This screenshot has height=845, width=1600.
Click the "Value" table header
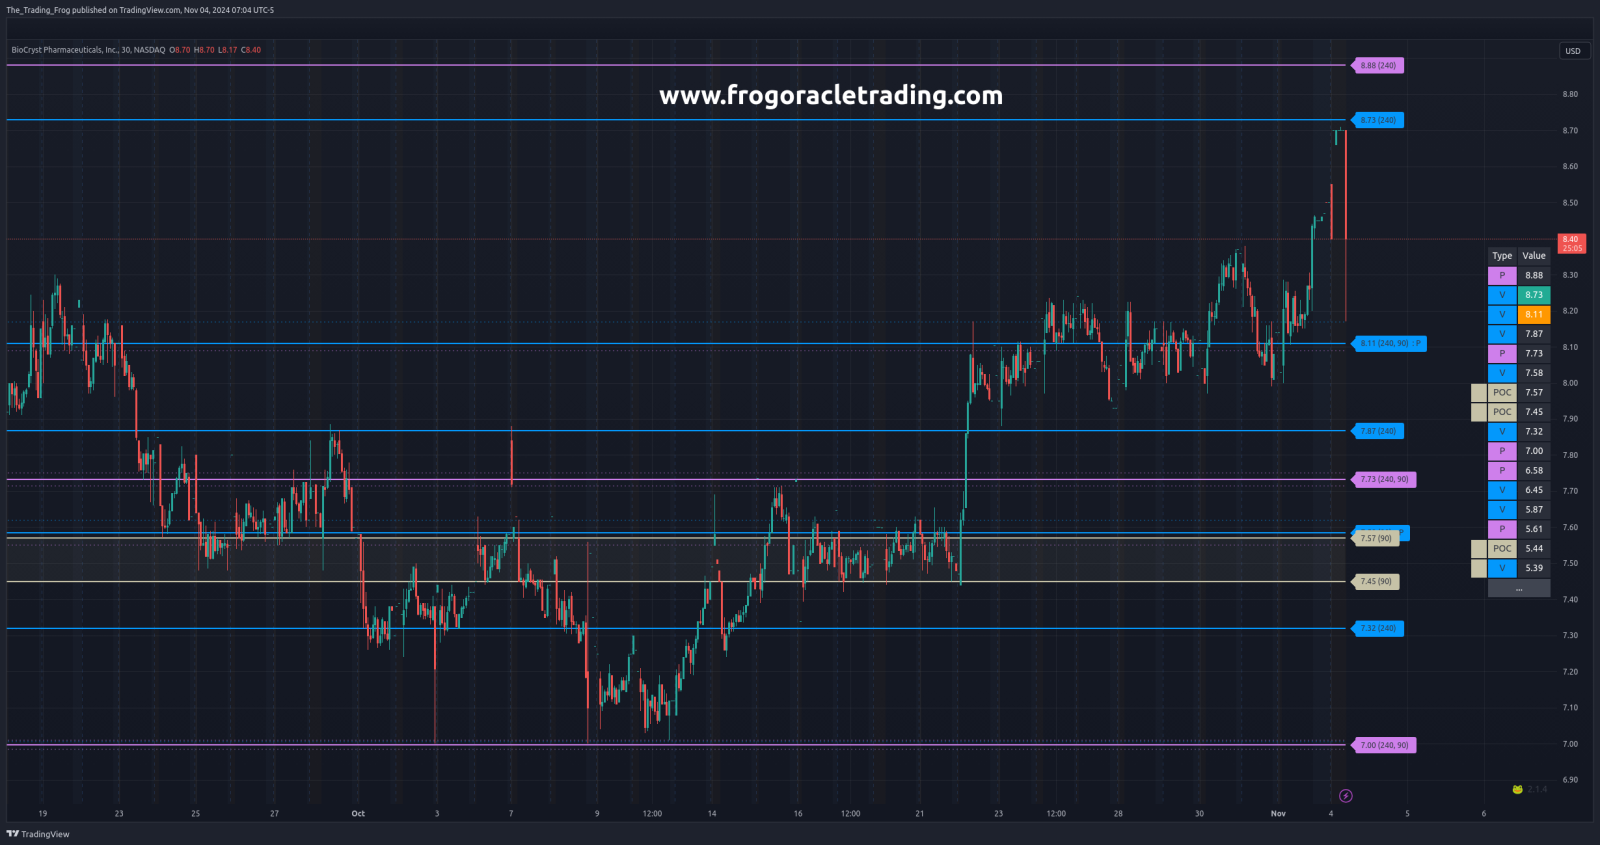click(1534, 256)
